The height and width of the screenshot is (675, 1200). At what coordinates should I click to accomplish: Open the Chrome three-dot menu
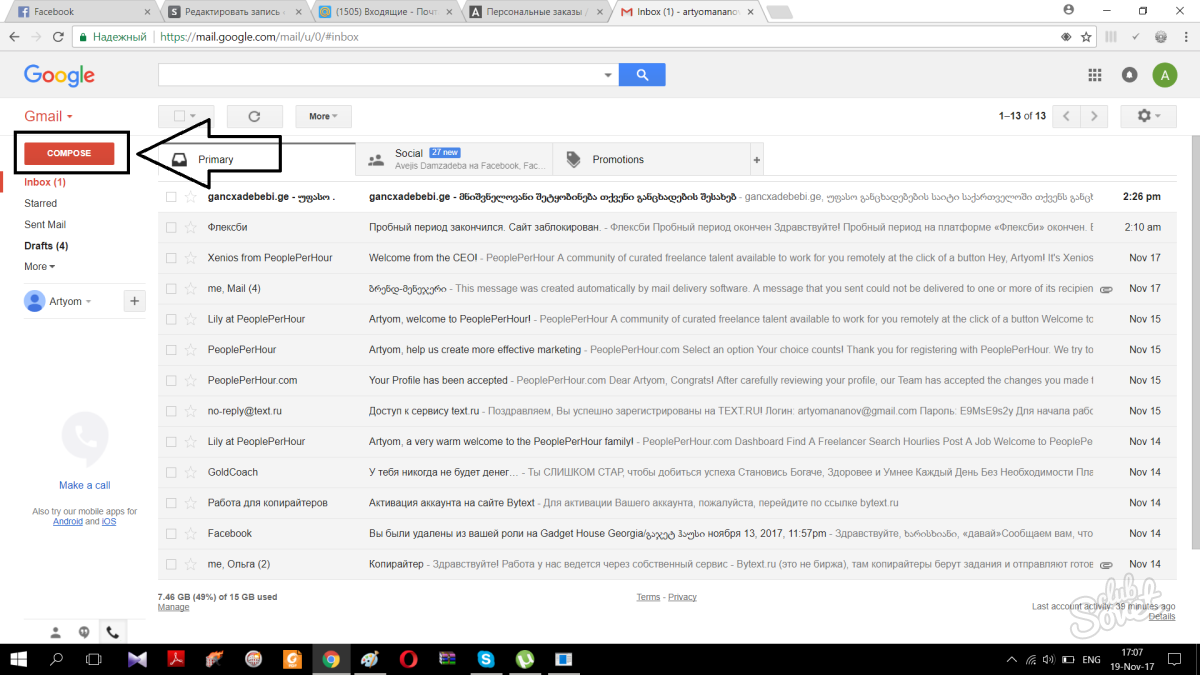coord(1185,37)
